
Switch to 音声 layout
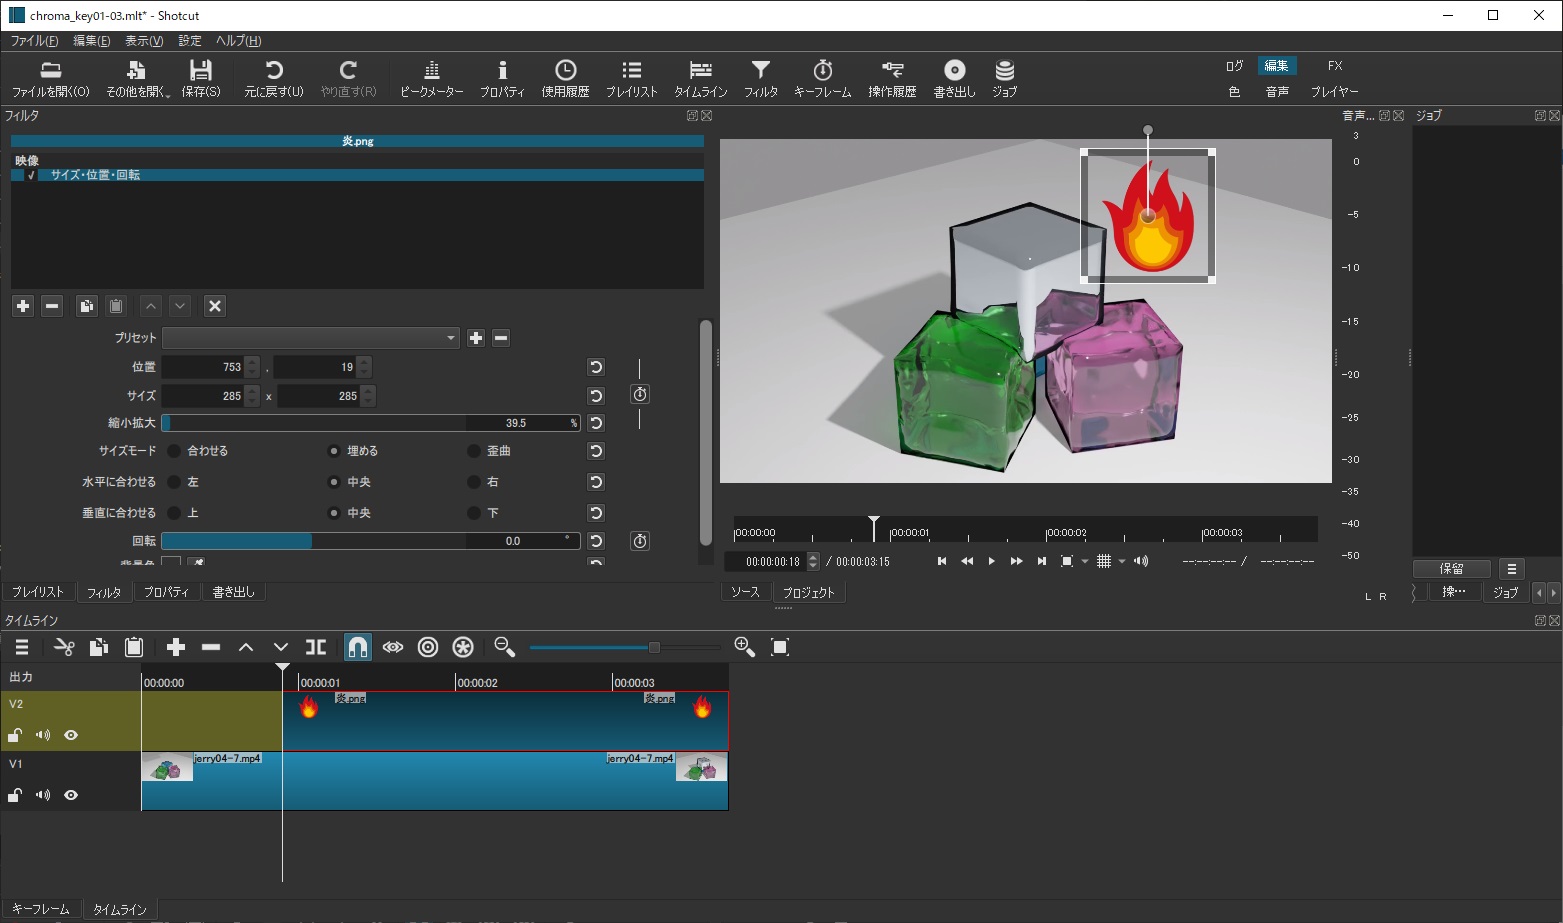tap(1277, 92)
